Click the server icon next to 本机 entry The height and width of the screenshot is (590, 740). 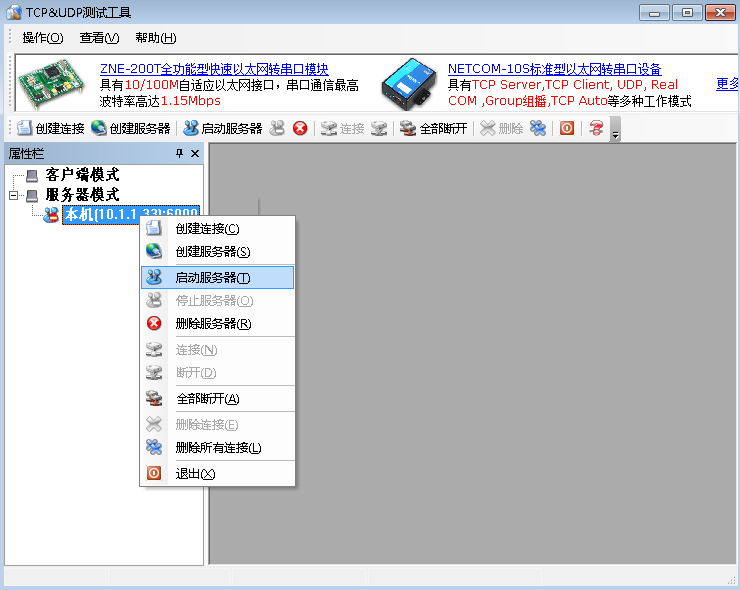point(51,215)
